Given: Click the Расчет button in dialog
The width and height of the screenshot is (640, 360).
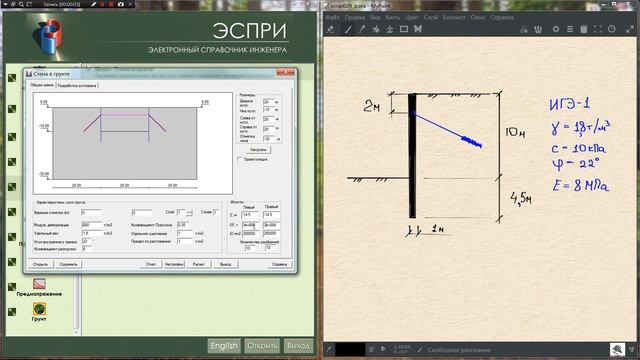Looking at the screenshot, I should pos(198,264).
